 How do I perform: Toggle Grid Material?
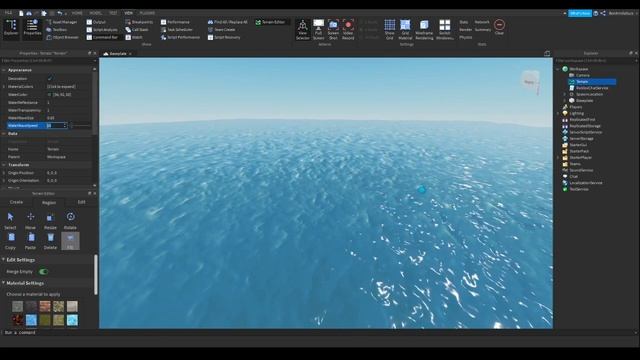[405, 29]
